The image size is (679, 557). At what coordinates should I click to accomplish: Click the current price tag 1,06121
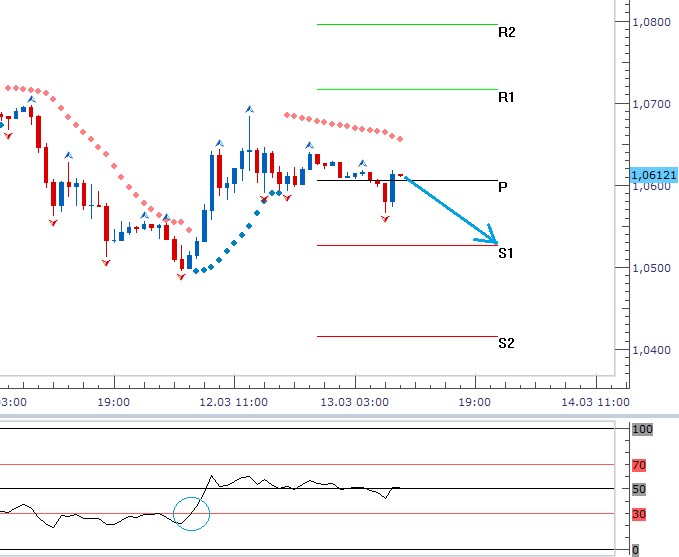pyautogui.click(x=653, y=175)
